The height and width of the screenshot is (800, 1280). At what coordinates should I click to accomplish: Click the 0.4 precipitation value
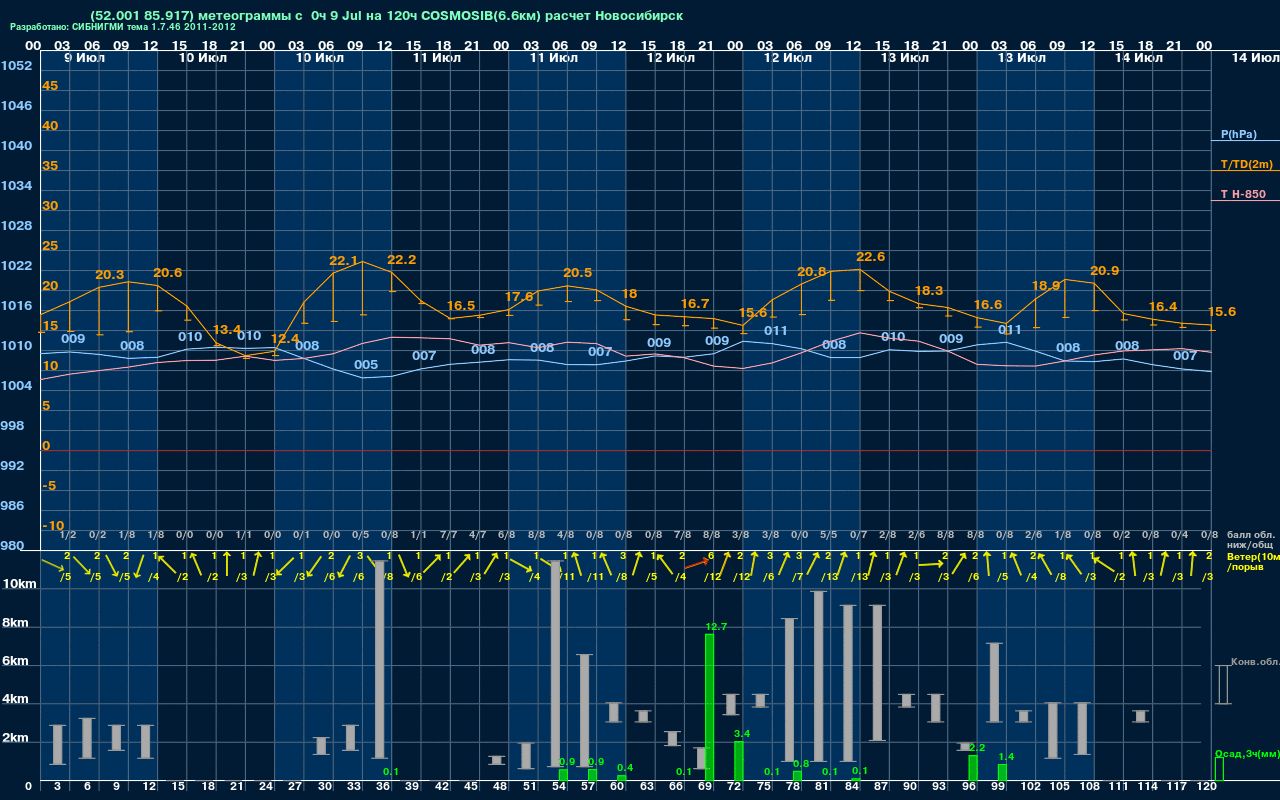625,768
